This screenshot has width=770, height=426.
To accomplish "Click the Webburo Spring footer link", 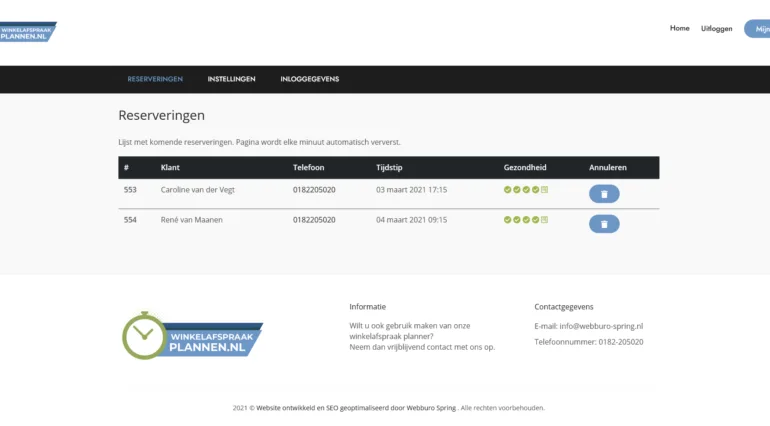I will pos(431,408).
